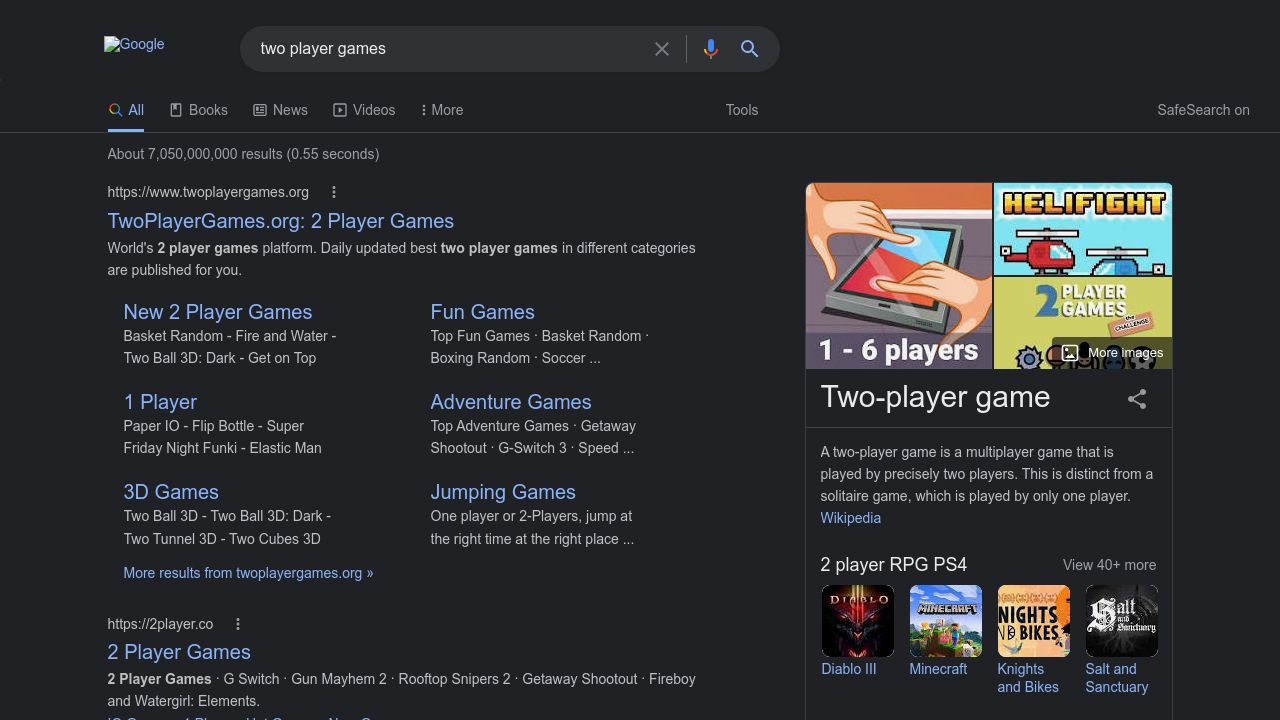
Task: Open options menu next to 2player.co URL
Action: [x=238, y=624]
